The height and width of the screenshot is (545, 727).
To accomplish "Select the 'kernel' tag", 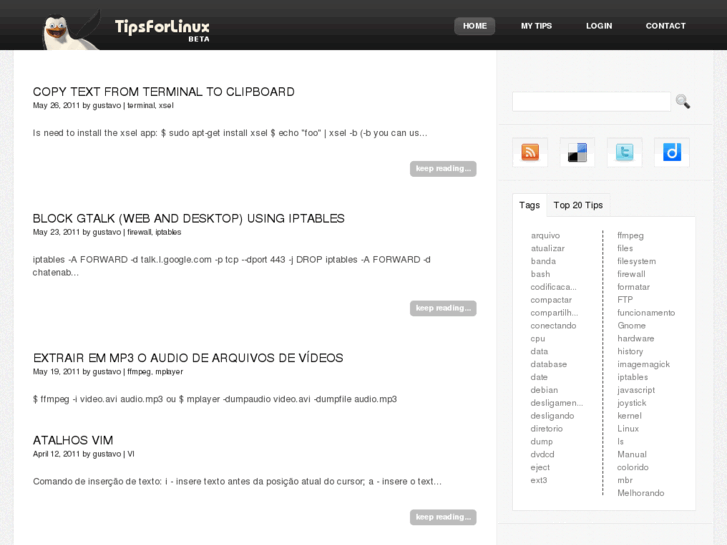I will click(629, 416).
